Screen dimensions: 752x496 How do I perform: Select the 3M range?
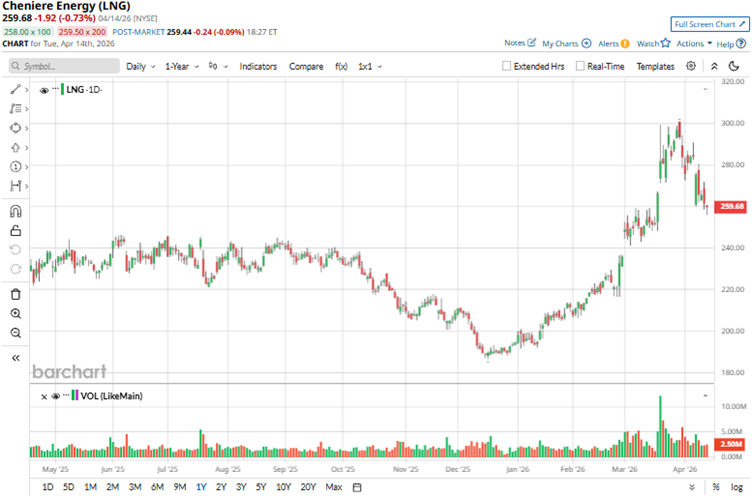point(135,487)
